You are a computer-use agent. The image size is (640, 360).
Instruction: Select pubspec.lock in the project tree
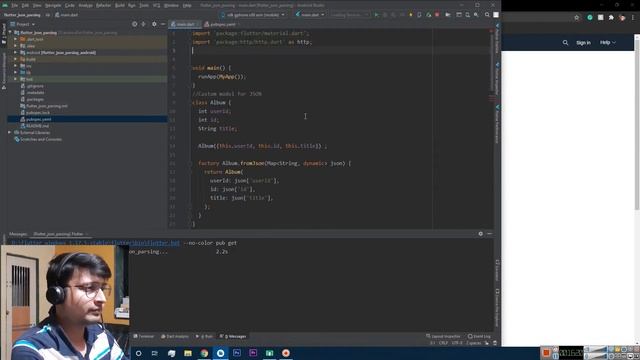coord(38,113)
